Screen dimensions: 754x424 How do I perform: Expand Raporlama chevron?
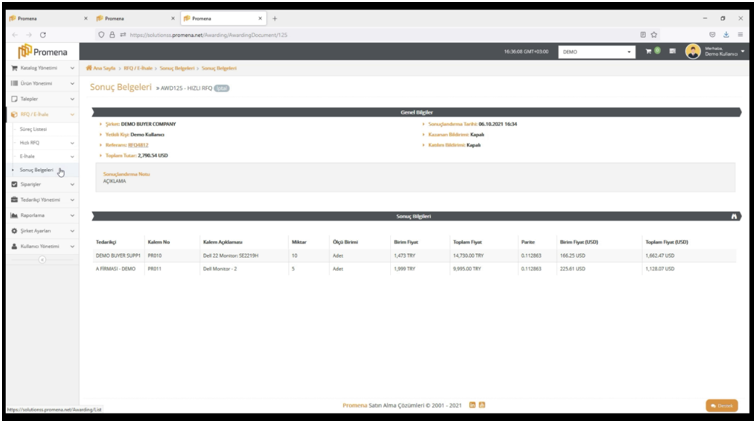72,215
